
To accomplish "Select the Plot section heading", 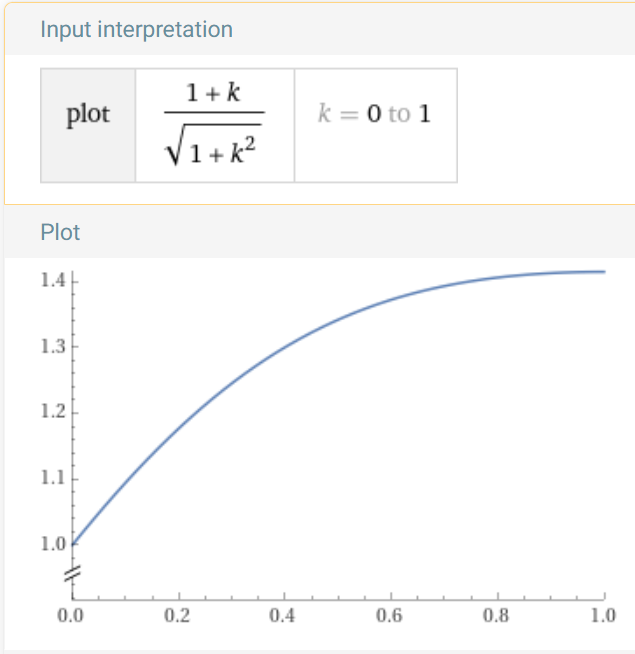I will (x=60, y=232).
